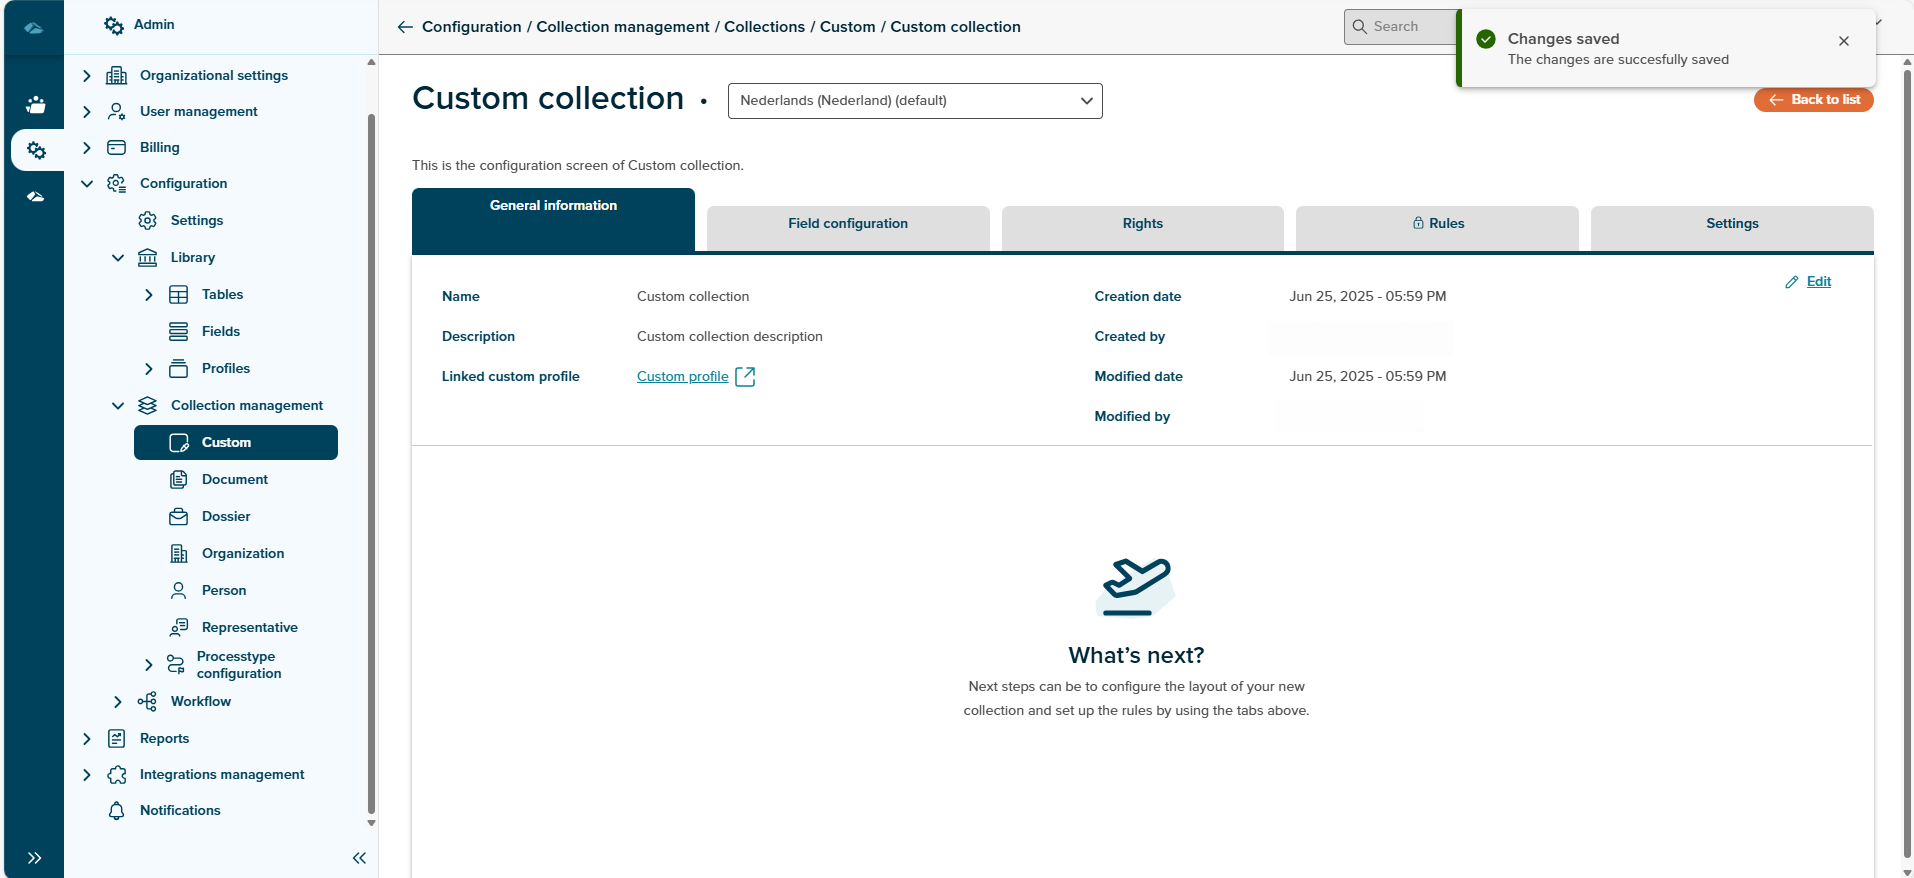Open the gears icon in left rail

tap(37, 150)
